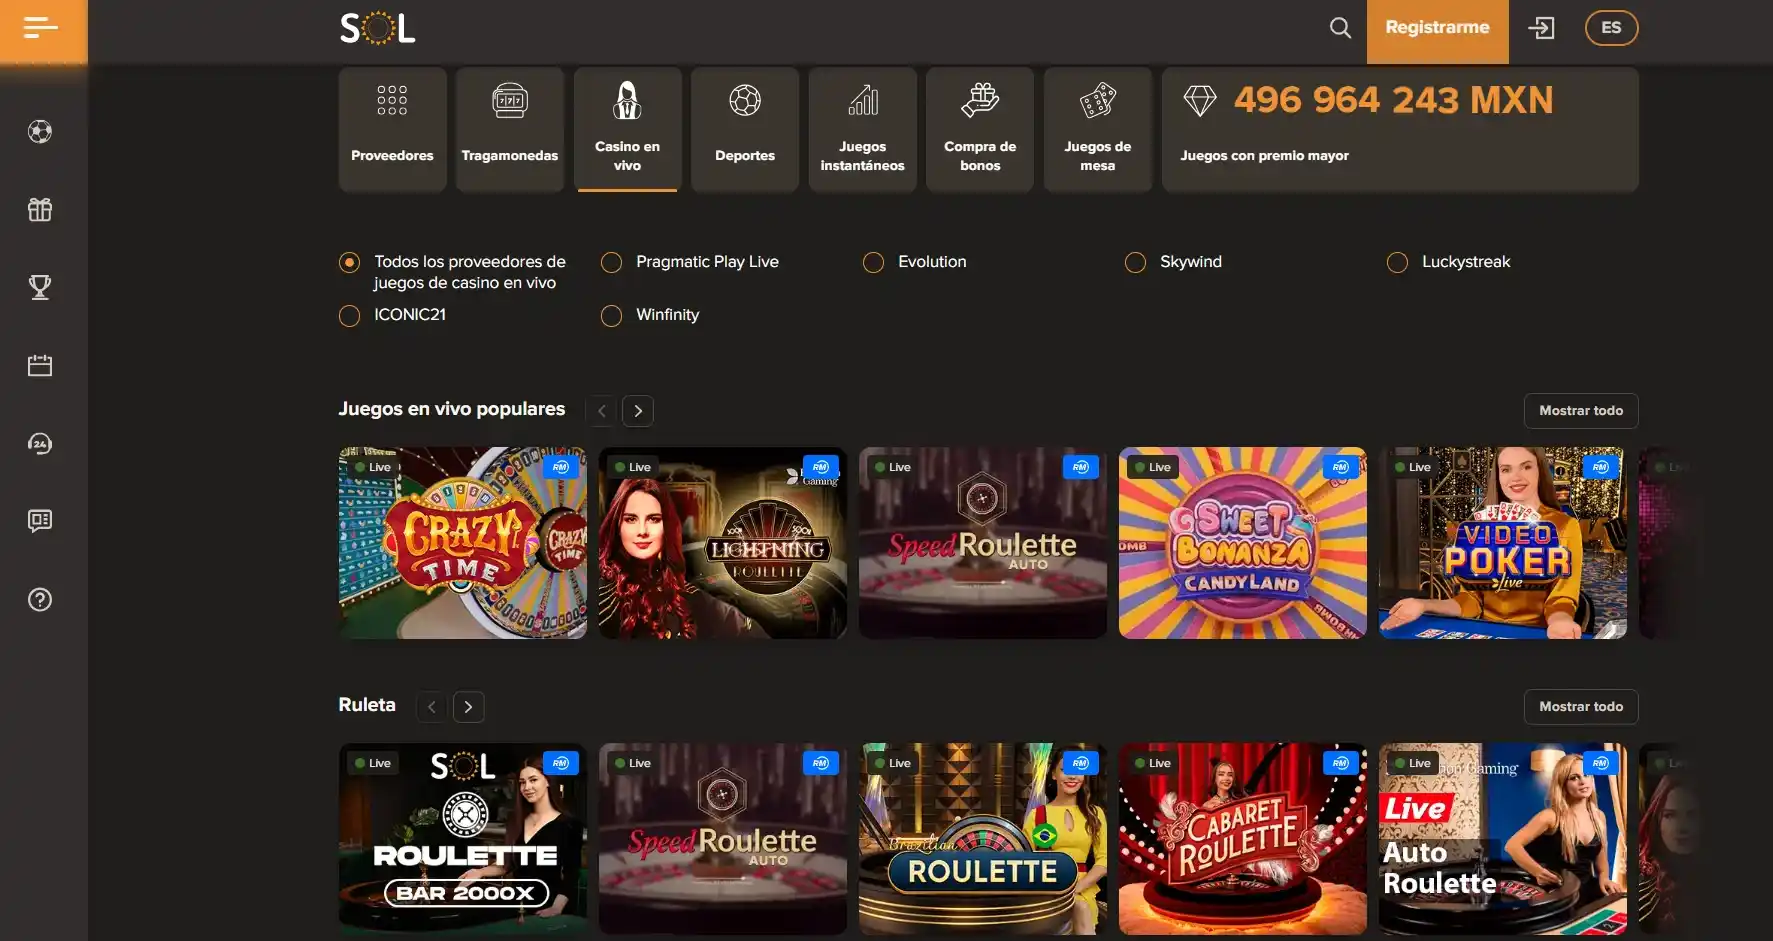Image resolution: width=1773 pixels, height=941 pixels.
Task: Go to next popular live games
Action: [638, 411]
